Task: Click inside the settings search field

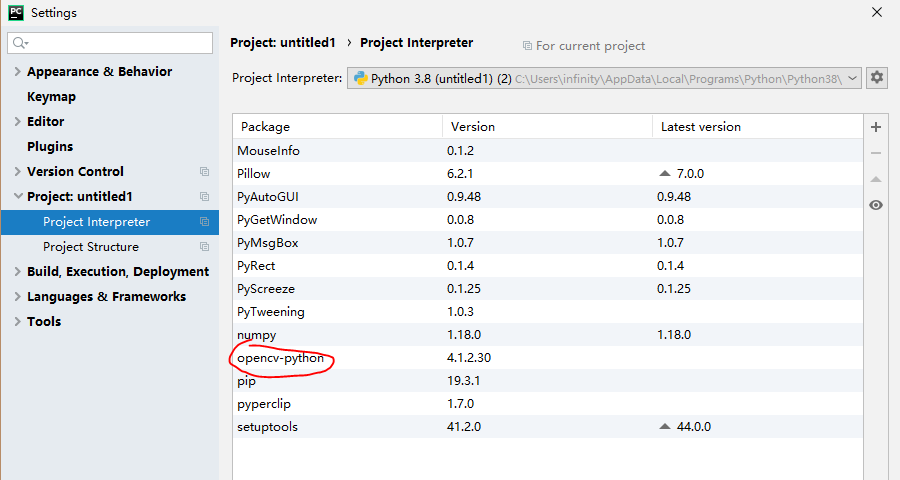Action: 110,43
